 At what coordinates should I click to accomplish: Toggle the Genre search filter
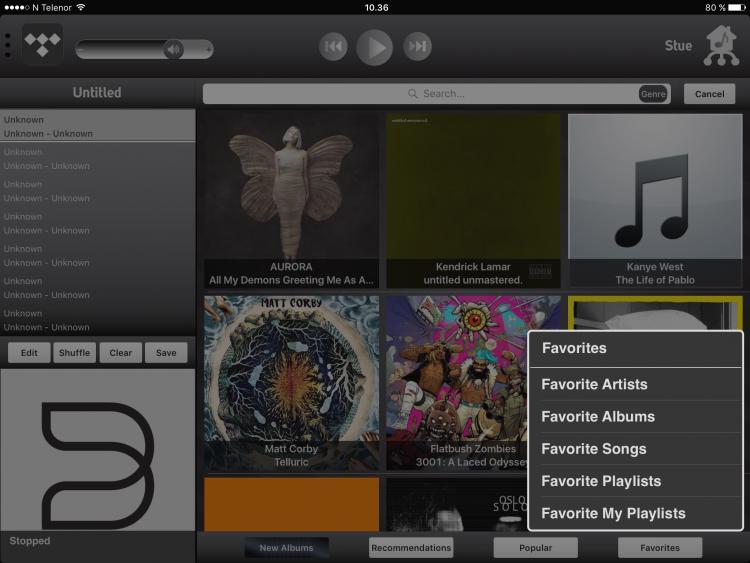point(653,94)
